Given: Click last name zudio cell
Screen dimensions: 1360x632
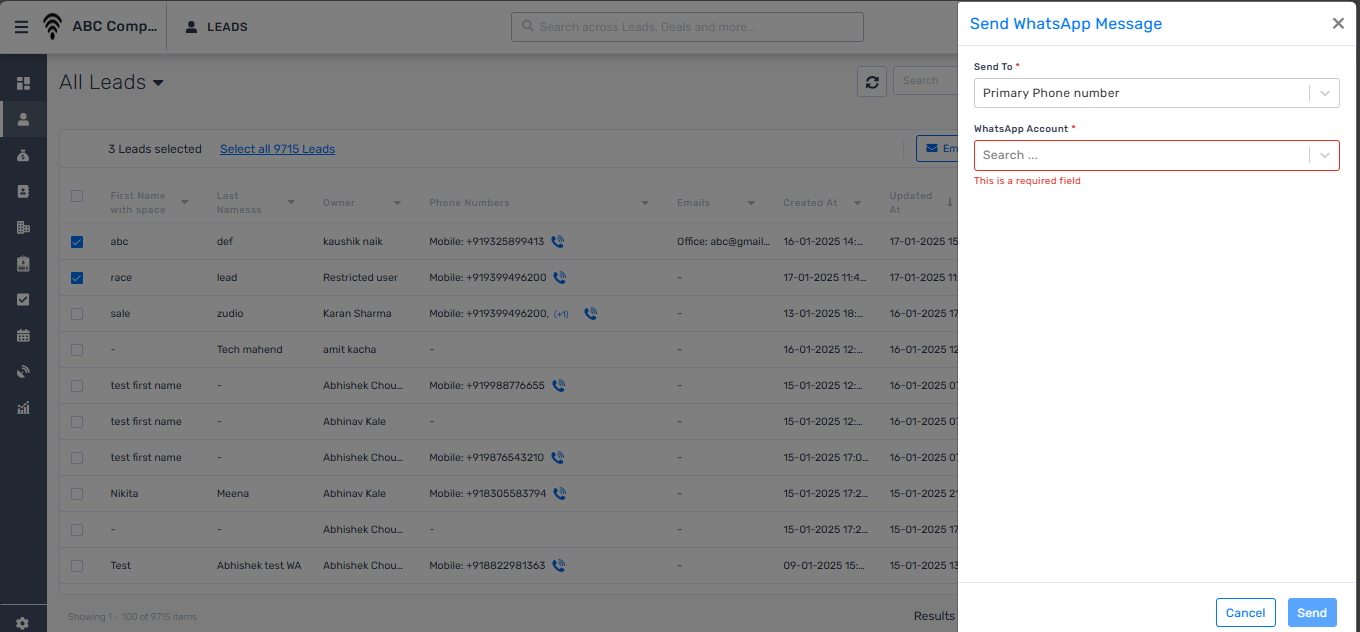Looking at the screenshot, I should 231,314.
